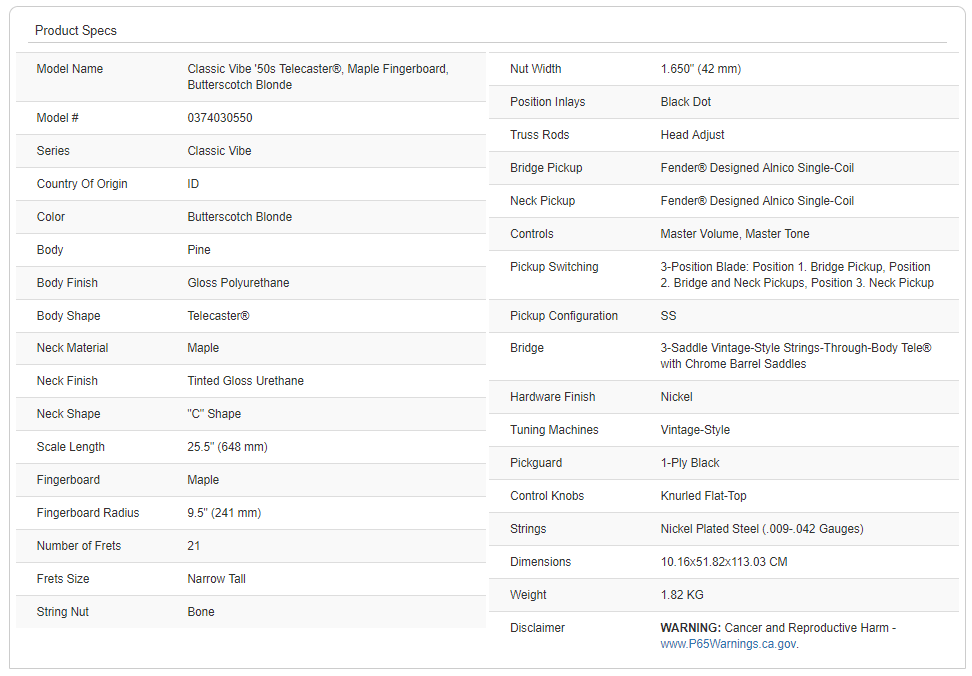
Task: Click Country Of Origin value ID
Action: (193, 183)
